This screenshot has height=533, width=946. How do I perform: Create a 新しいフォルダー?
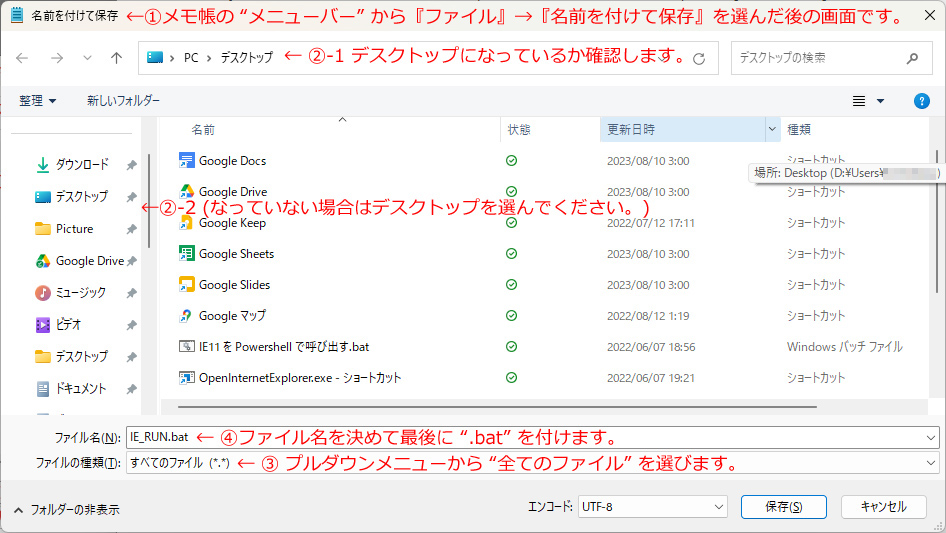123,101
